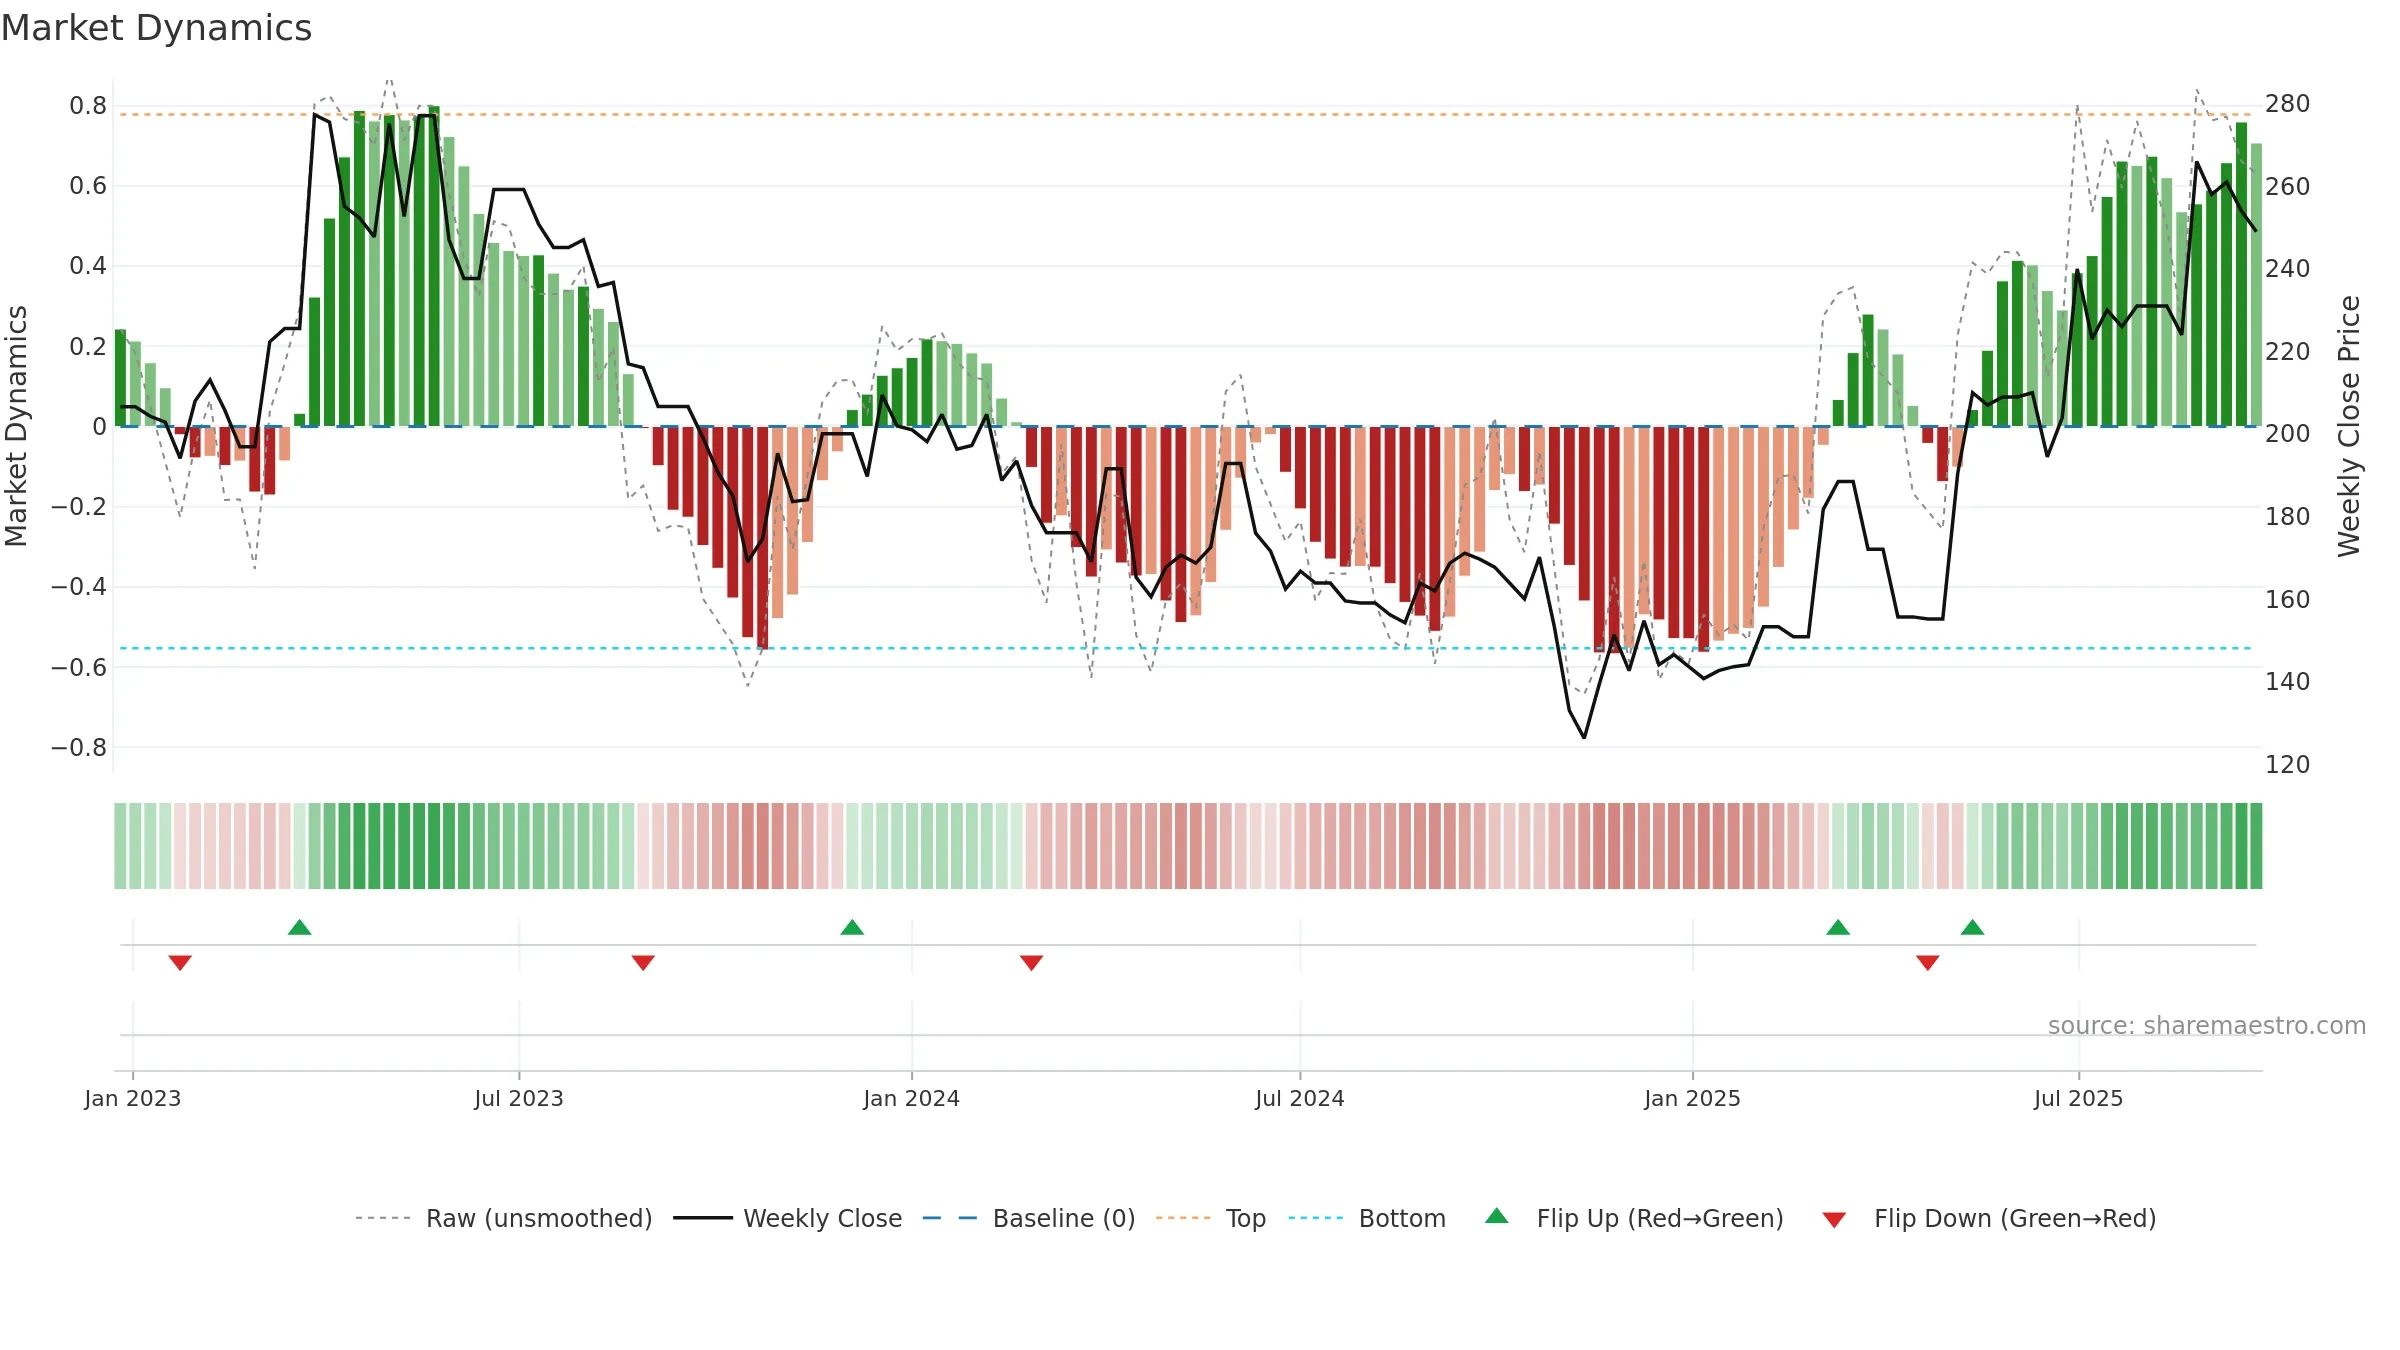Click the flip-up marker just before Jan 2024
Screen dimensions: 2400x1350
[852, 927]
